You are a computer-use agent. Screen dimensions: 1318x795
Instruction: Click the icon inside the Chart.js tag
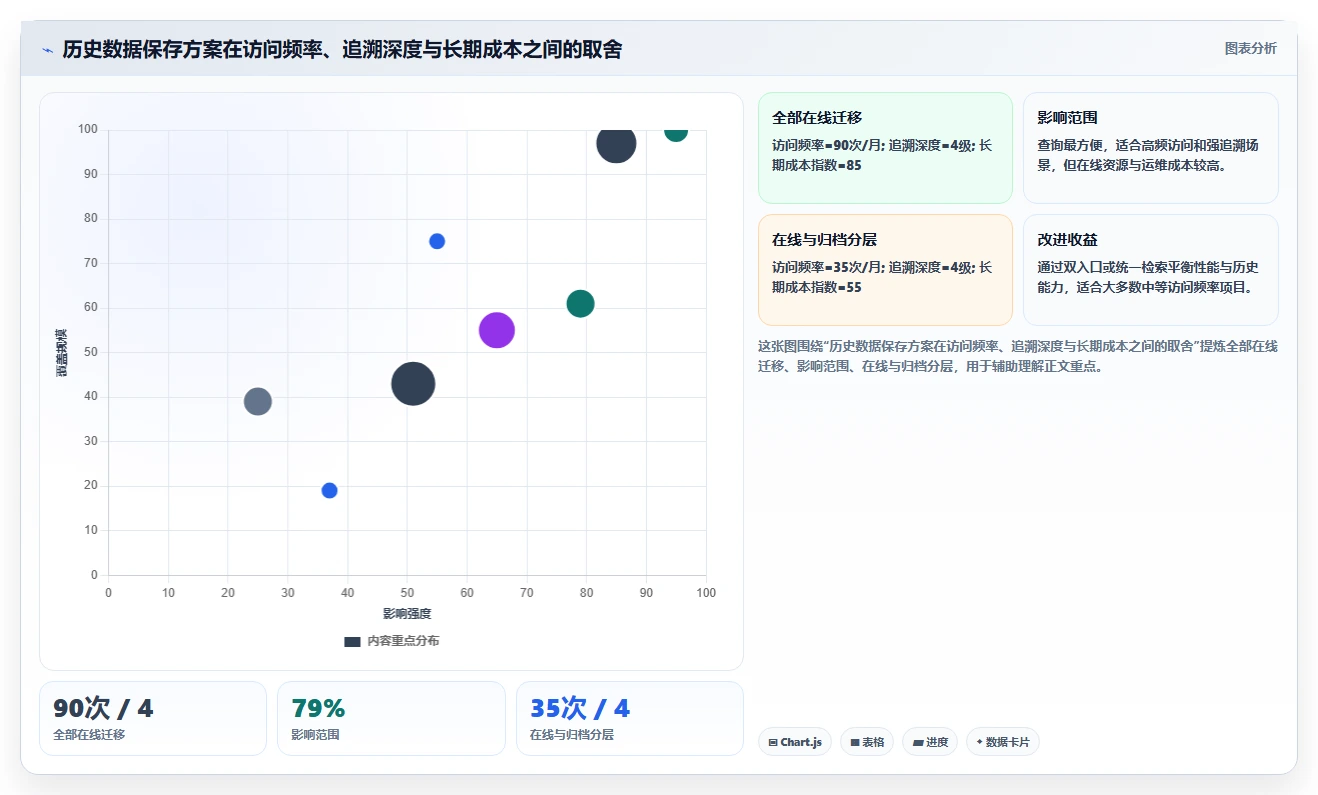click(773, 742)
